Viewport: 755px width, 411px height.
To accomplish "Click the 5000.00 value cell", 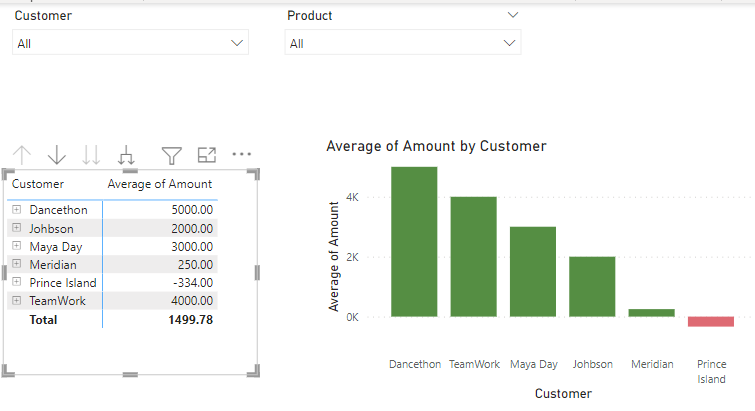I will click(192, 210).
